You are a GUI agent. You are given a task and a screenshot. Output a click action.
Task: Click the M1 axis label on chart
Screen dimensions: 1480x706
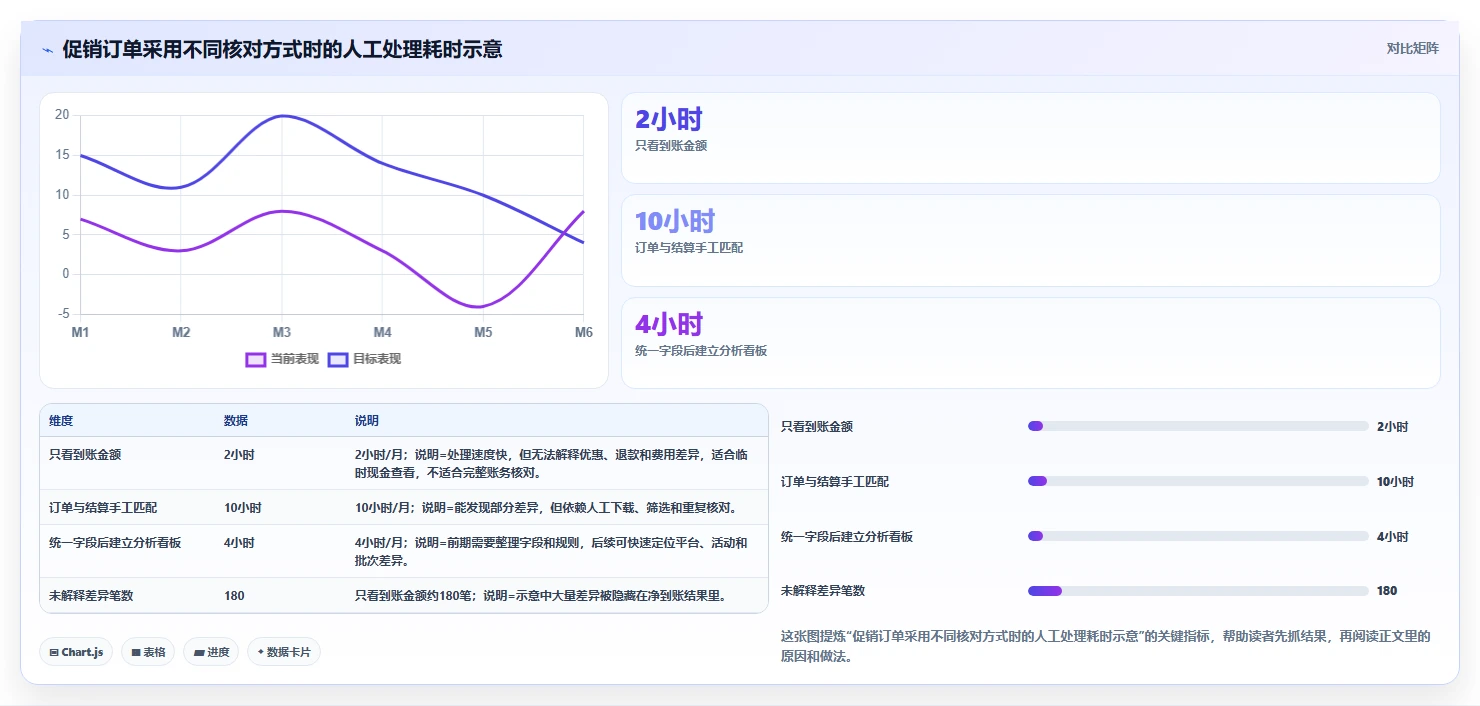[80, 332]
